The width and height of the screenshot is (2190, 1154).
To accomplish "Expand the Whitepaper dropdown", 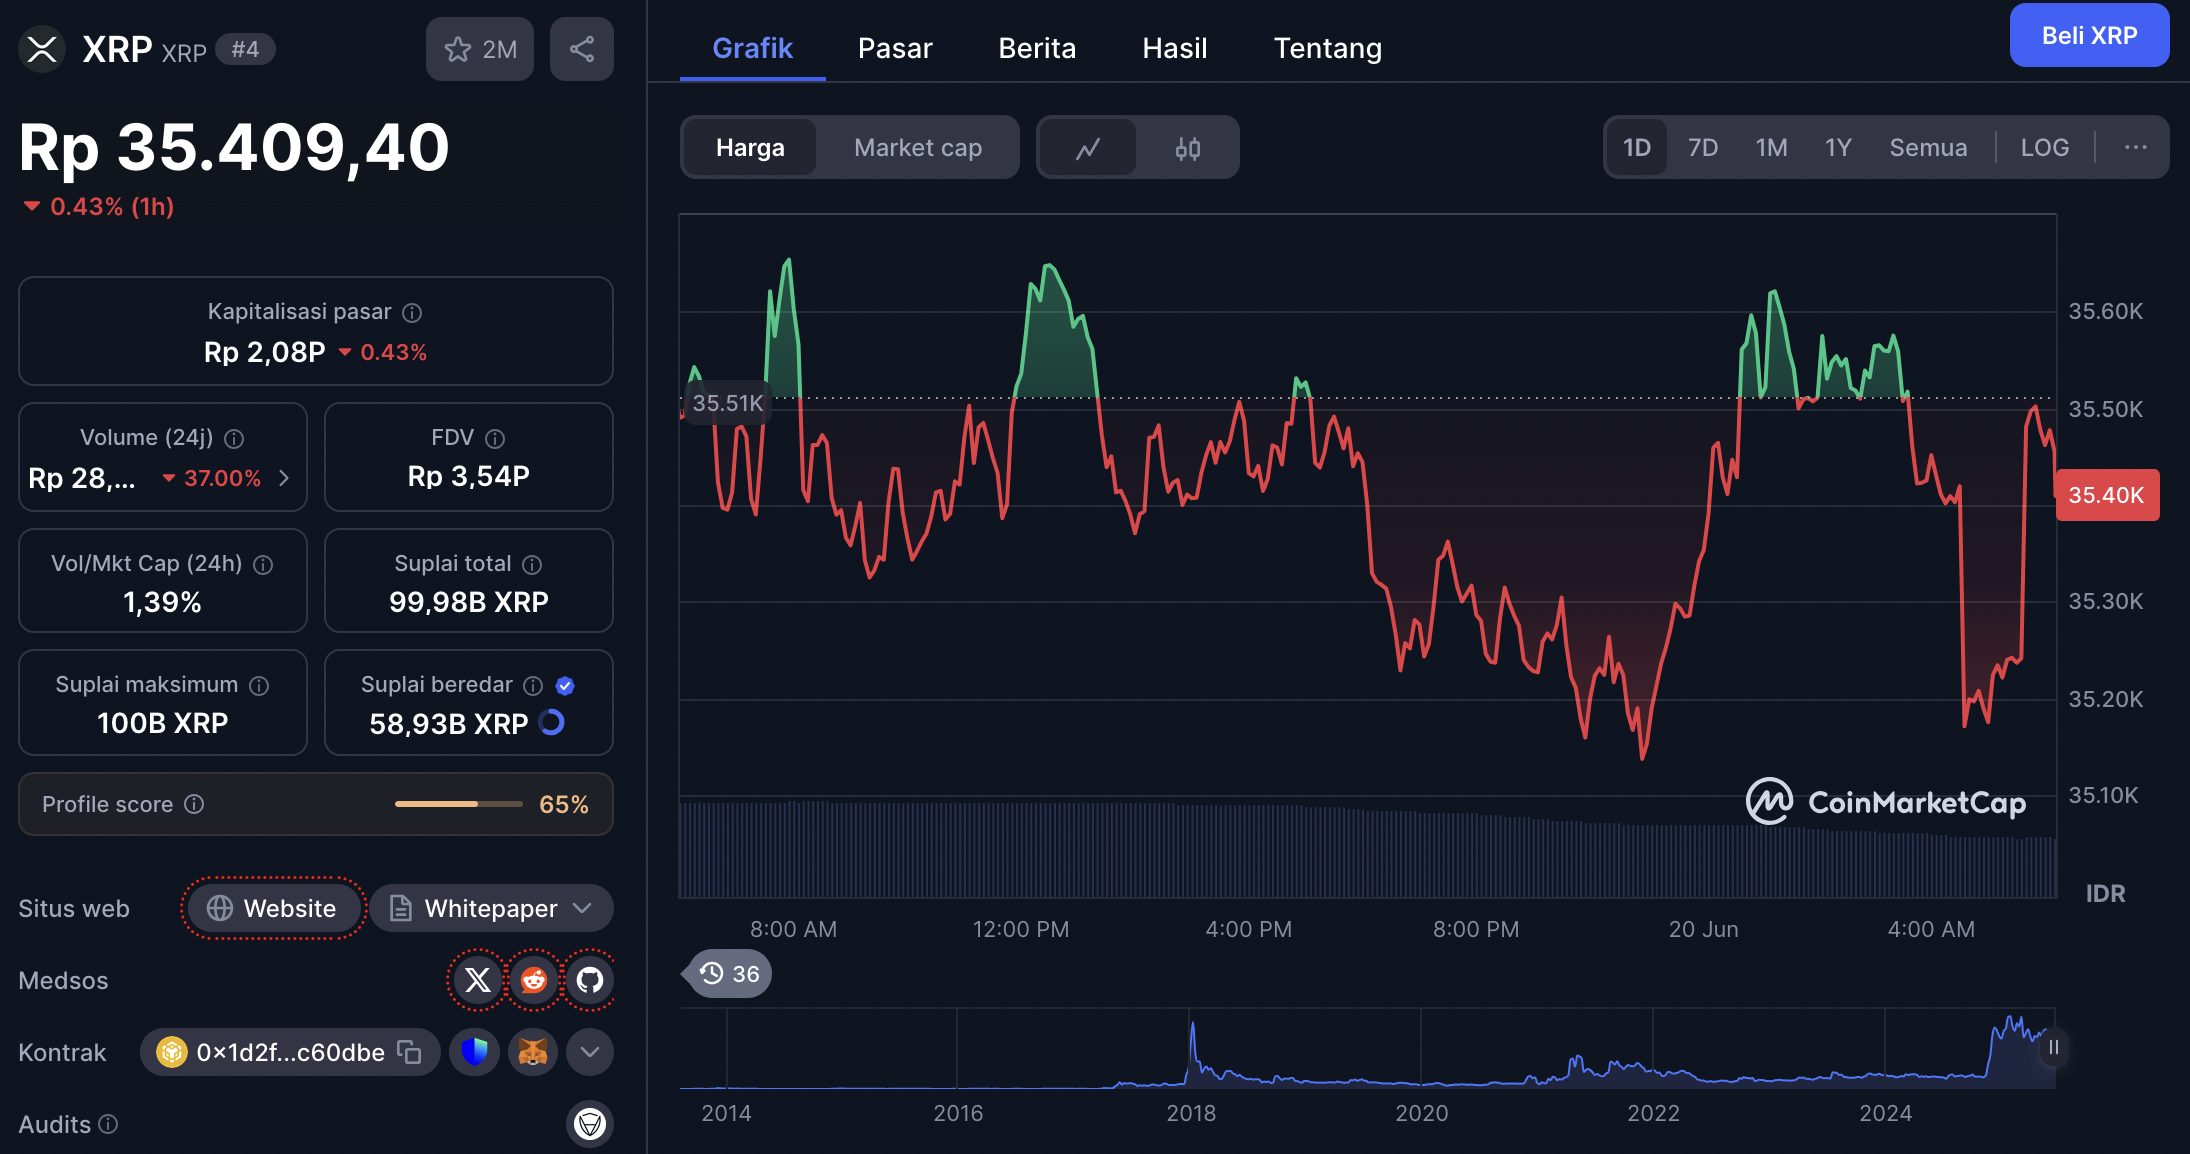I will tap(491, 908).
